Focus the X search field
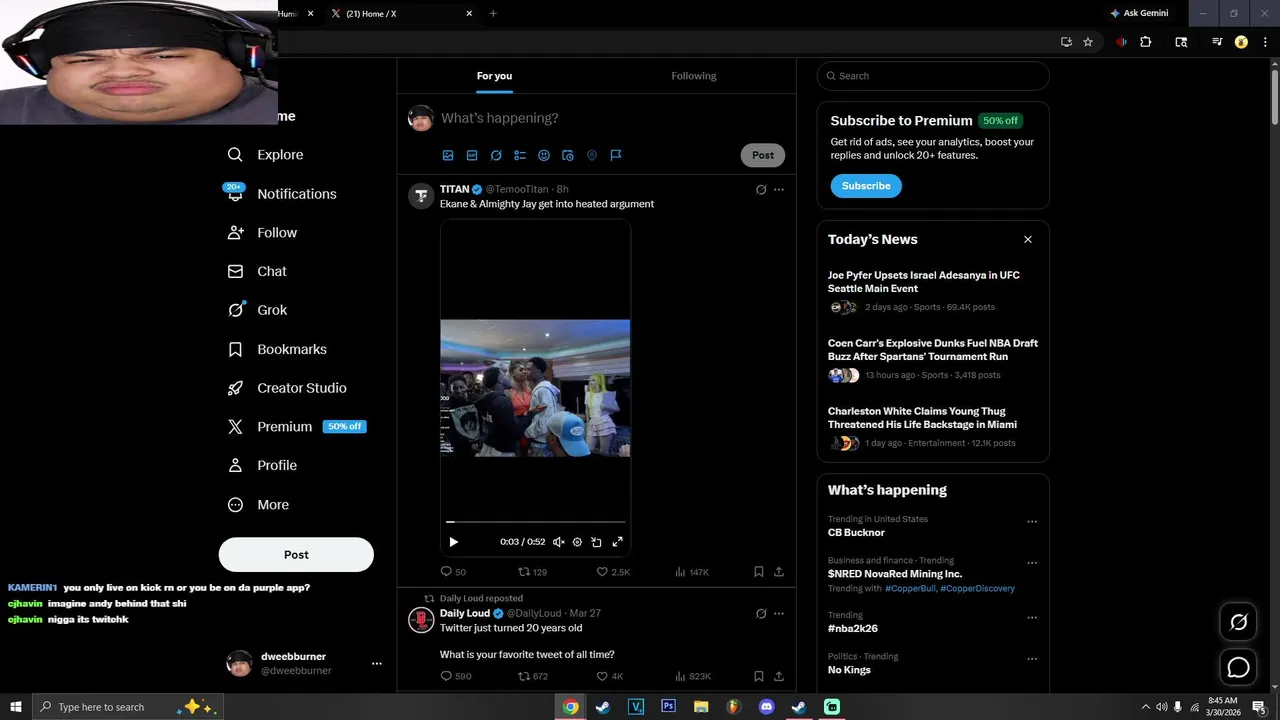The image size is (1280, 720). point(933,76)
